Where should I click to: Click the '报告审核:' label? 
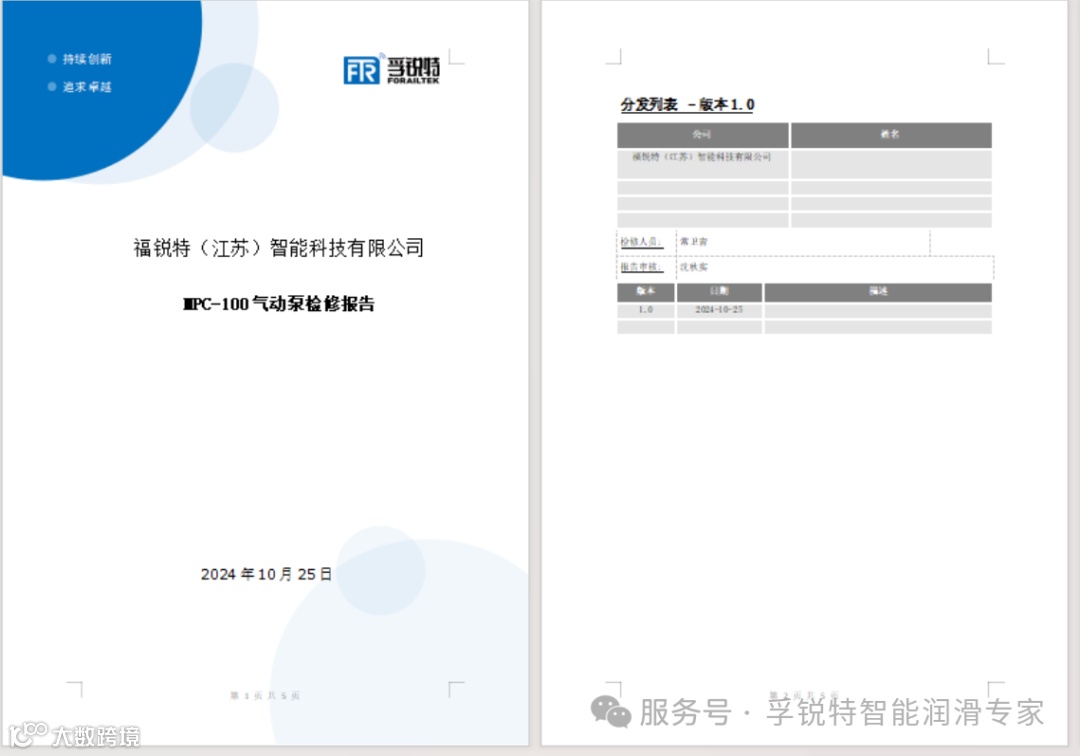pos(641,267)
